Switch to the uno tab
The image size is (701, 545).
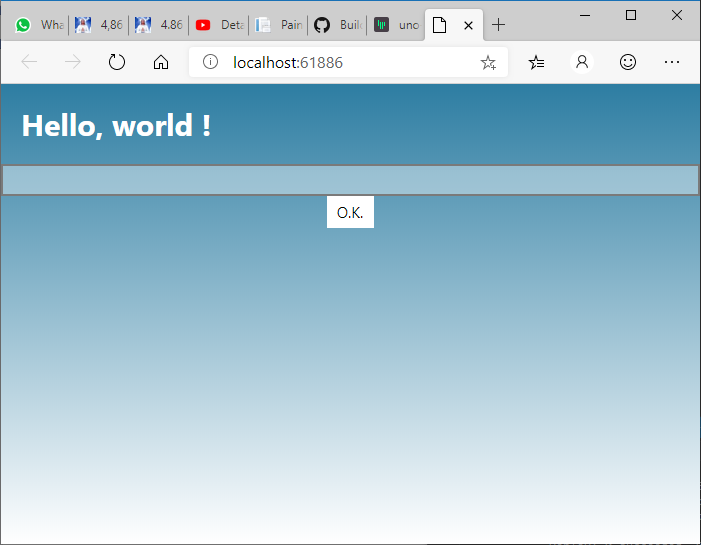pos(397,25)
